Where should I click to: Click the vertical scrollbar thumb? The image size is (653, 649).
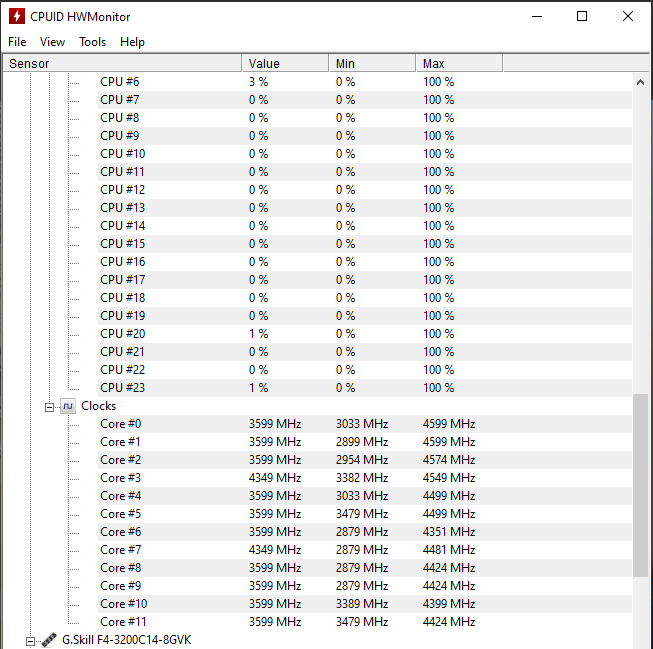[x=641, y=485]
